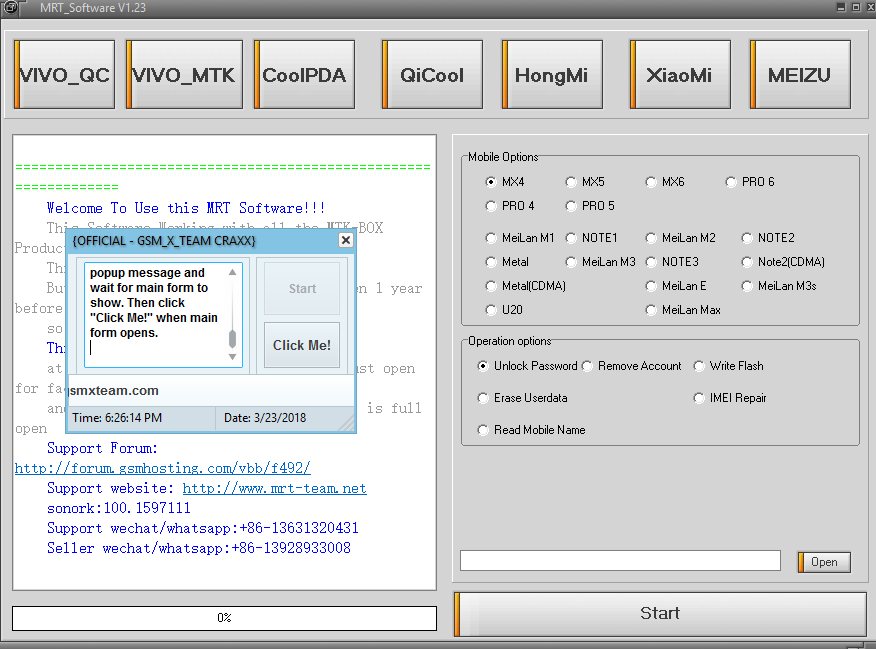Open the VIVO_QC brand tab
This screenshot has height=649, width=876.
64,74
